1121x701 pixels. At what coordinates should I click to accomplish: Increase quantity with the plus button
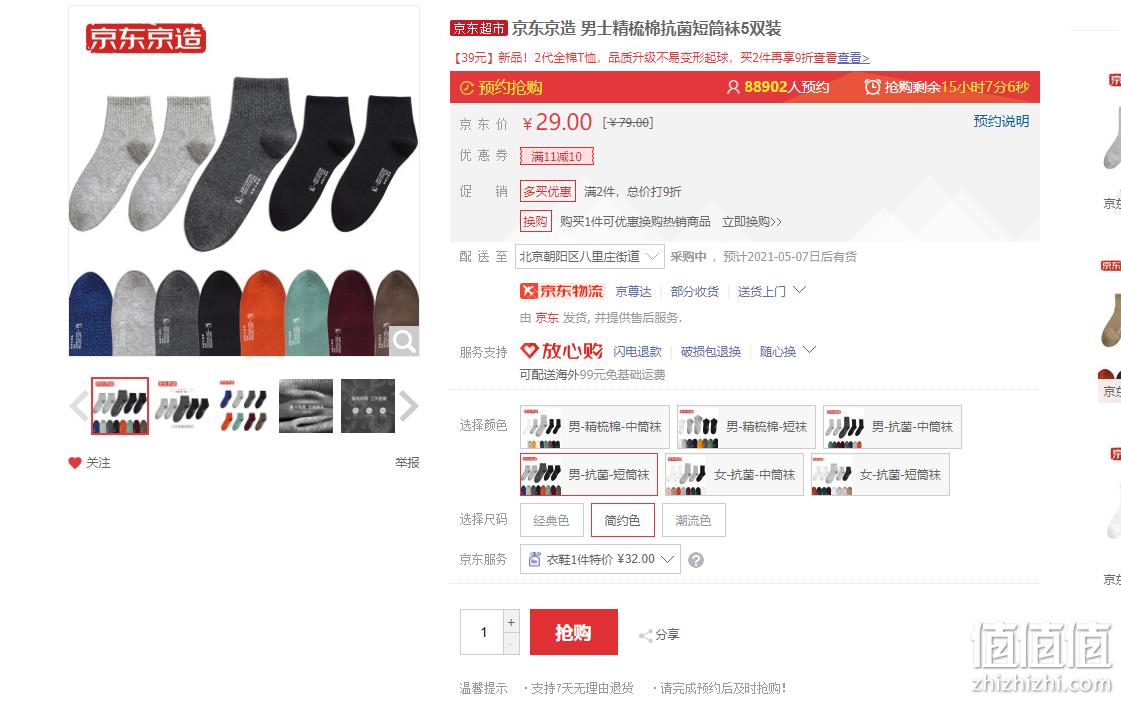coord(511,622)
